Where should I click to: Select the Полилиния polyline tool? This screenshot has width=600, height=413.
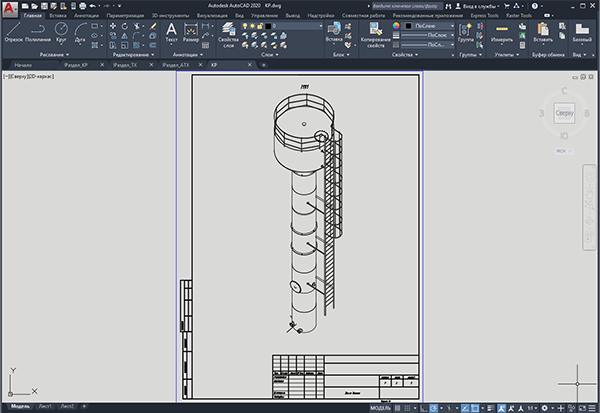click(x=38, y=32)
